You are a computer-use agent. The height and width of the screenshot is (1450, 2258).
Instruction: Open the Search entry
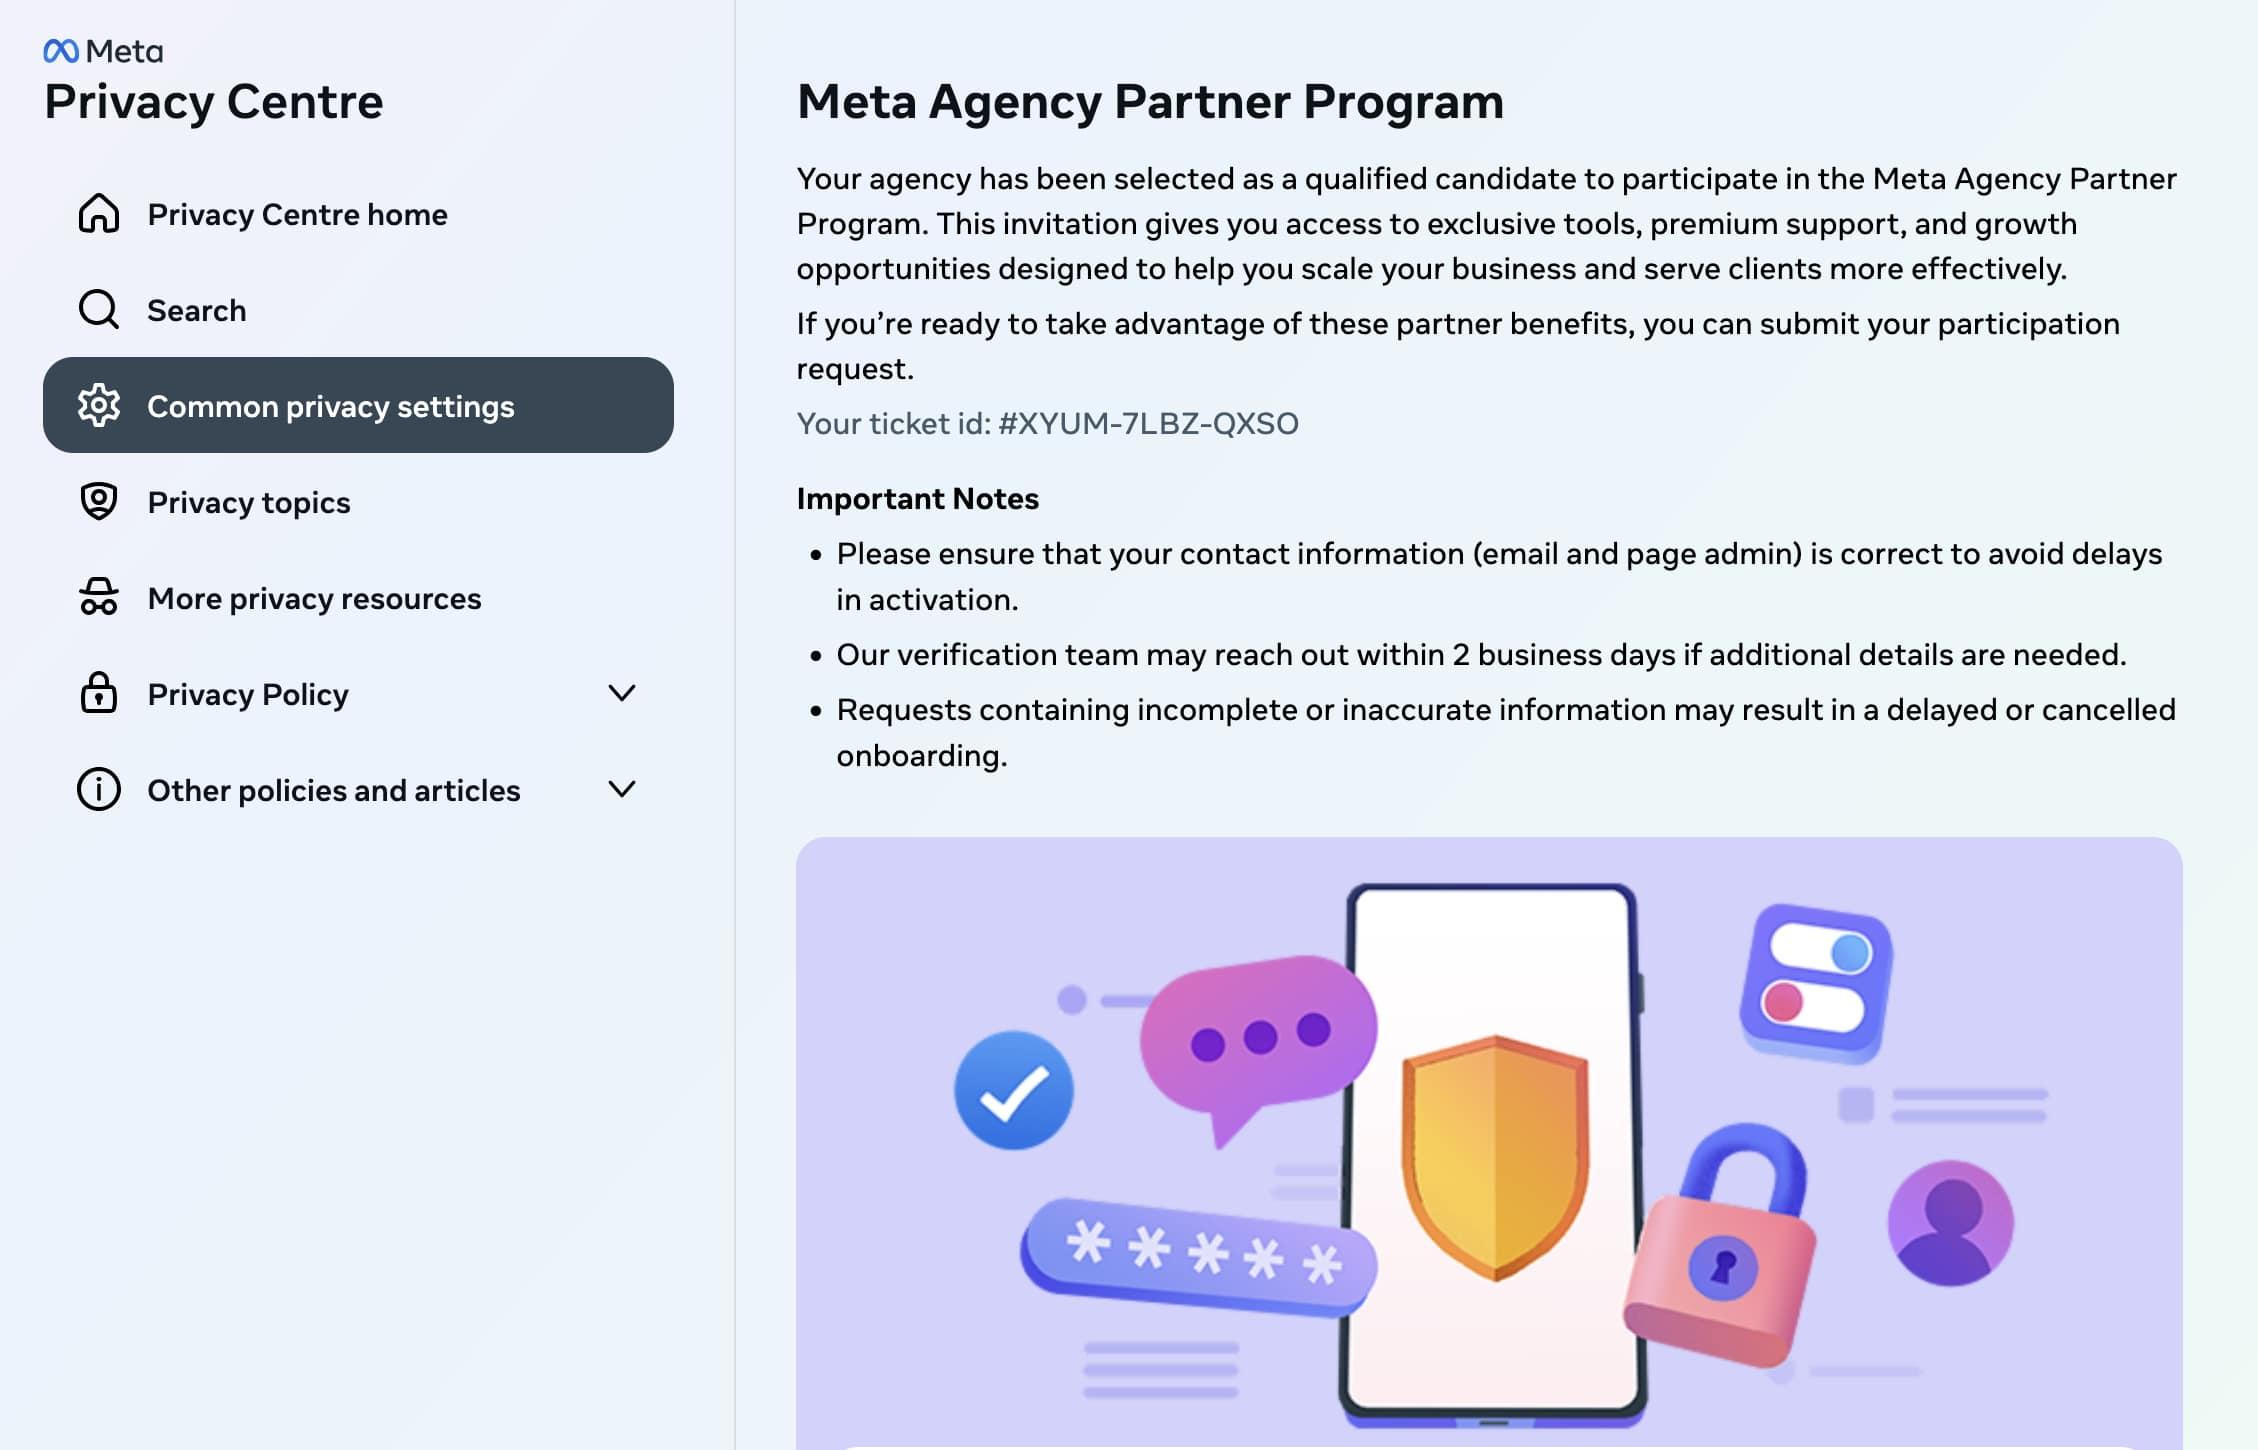point(196,309)
